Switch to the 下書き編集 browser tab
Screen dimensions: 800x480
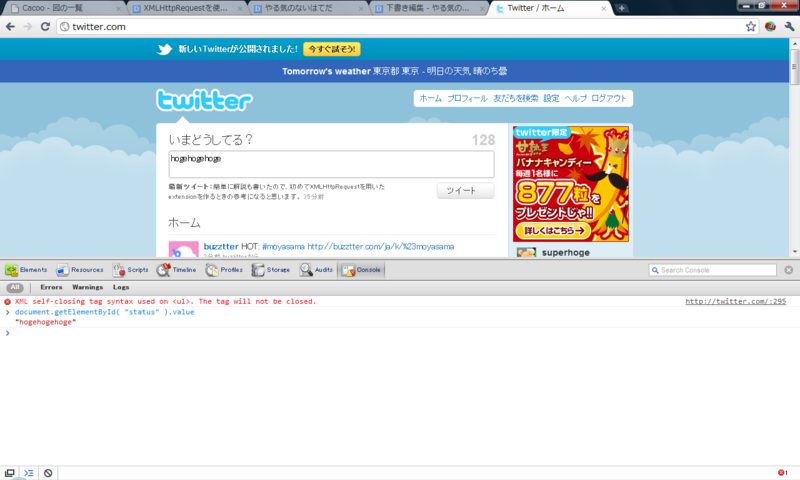(x=428, y=8)
